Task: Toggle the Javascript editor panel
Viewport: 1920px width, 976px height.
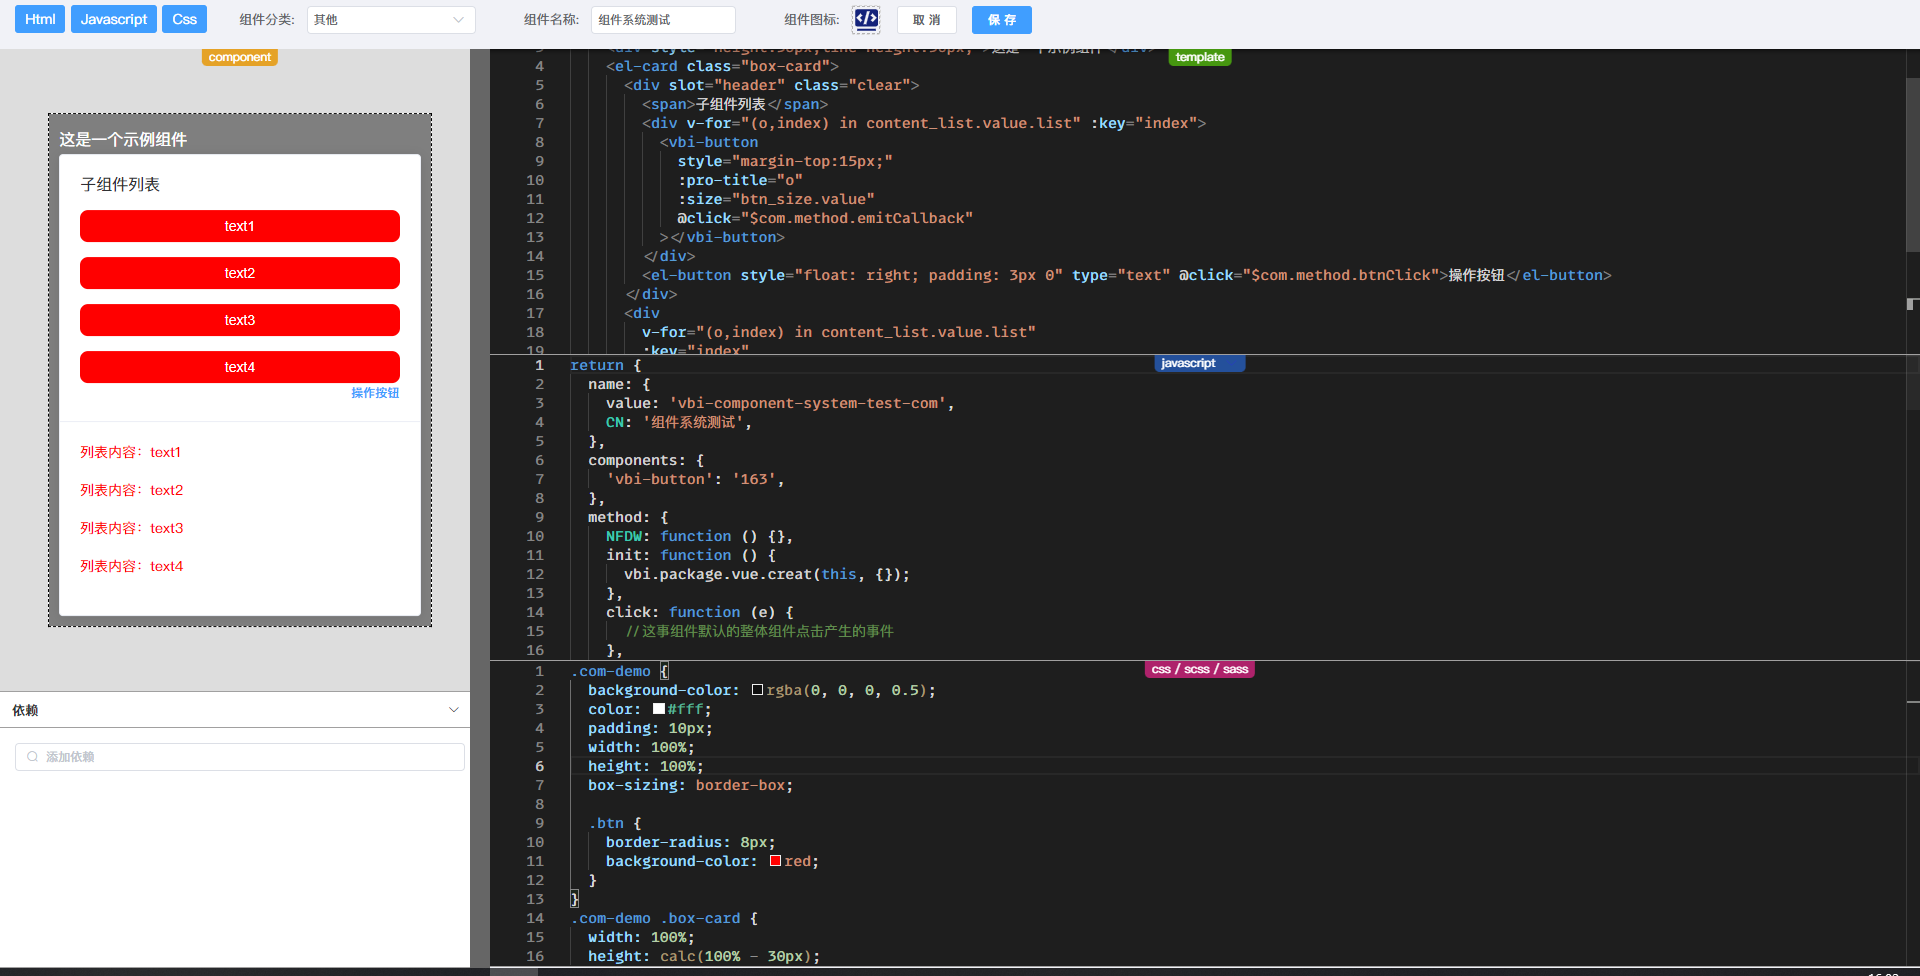Action: coord(114,19)
